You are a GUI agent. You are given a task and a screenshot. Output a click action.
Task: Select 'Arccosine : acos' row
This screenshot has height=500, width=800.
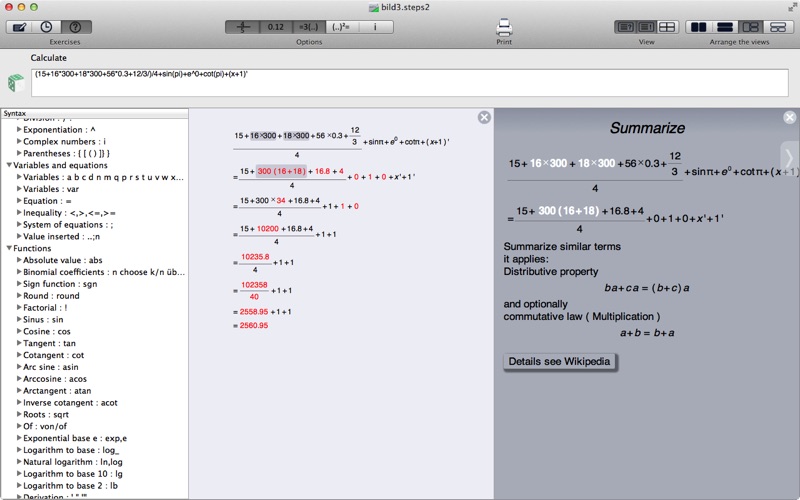click(x=94, y=379)
